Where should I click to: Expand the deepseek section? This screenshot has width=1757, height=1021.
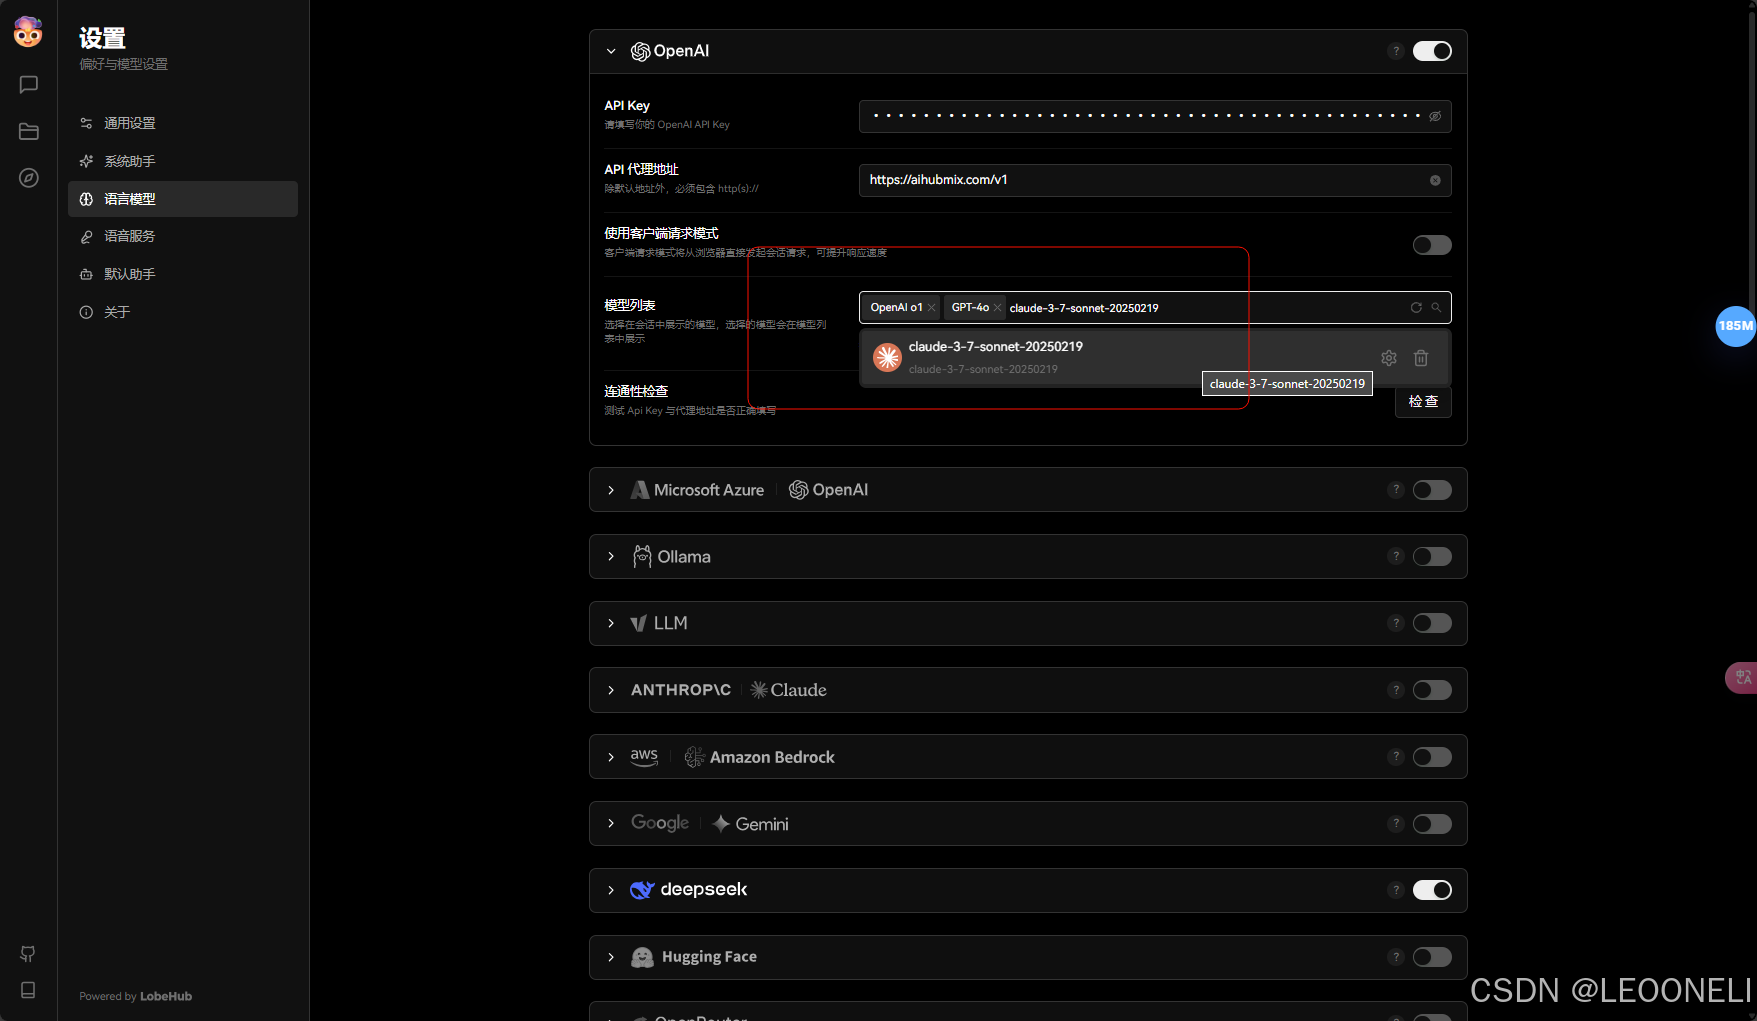pyautogui.click(x=611, y=890)
